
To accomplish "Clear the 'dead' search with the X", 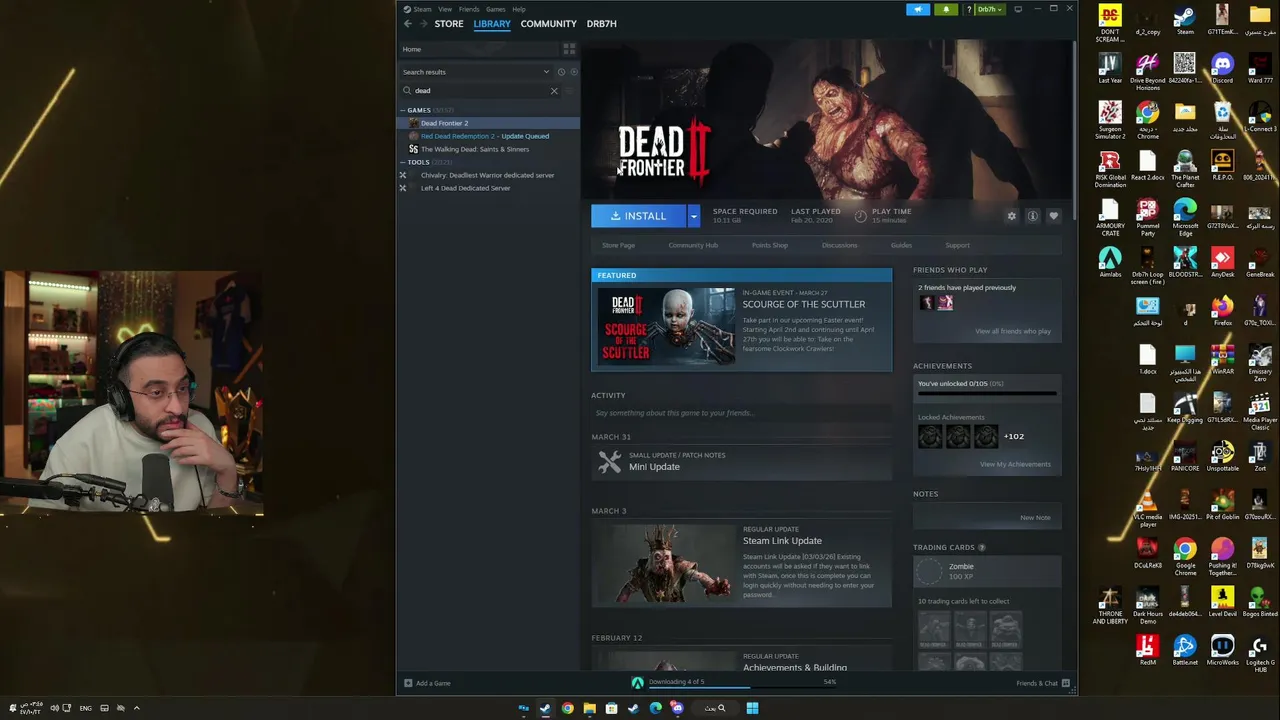I will click(554, 91).
